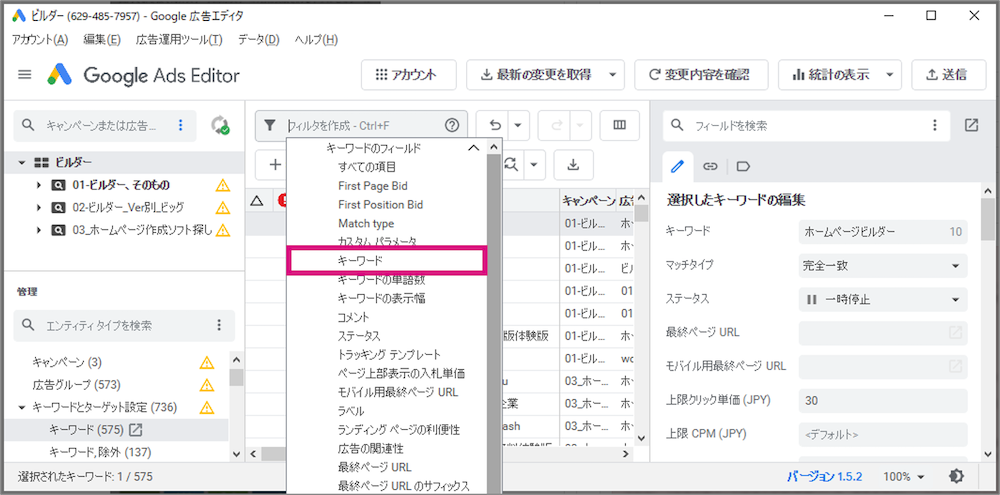Open マッチタイプ 完全一致 dropdown
Viewport: 1000px width, 495px height.
click(883, 266)
